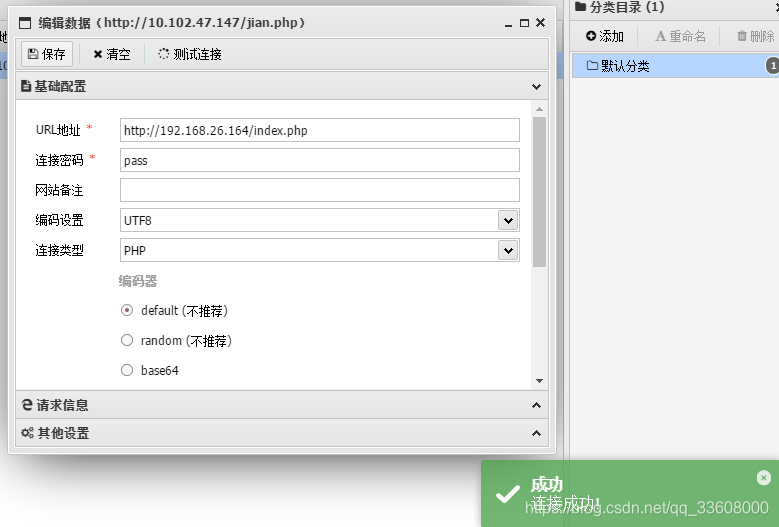Viewport: 779px width, 527px height.
Task: Test the connection with 测试连接
Action: click(190, 54)
